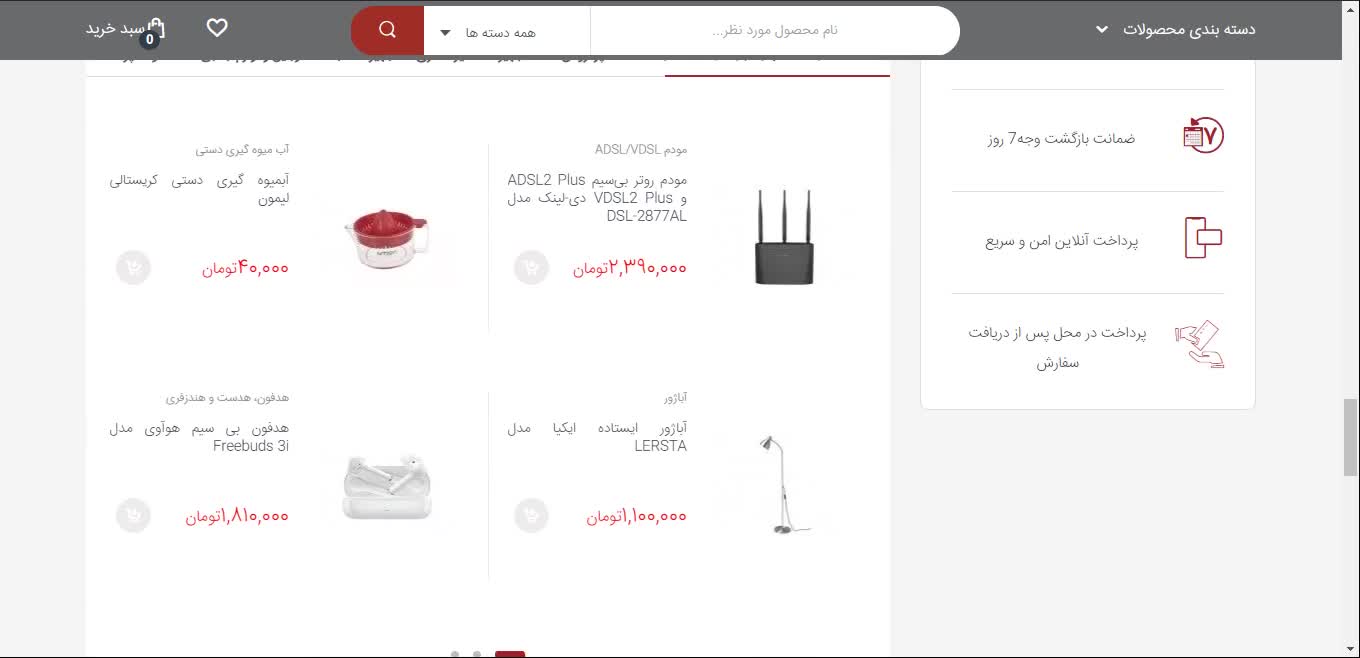Click the red search magnifier button
The image size is (1360, 658).
click(388, 30)
